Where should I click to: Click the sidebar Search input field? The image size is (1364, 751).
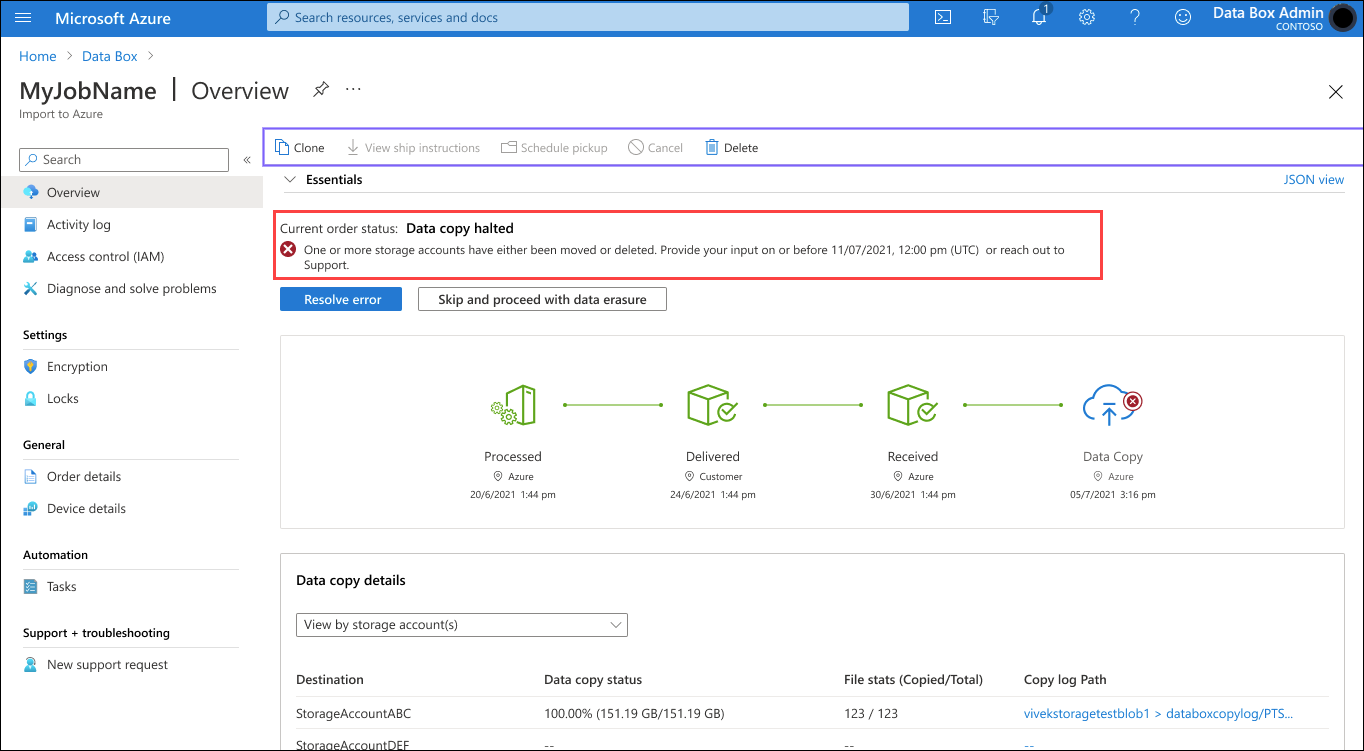coord(123,159)
